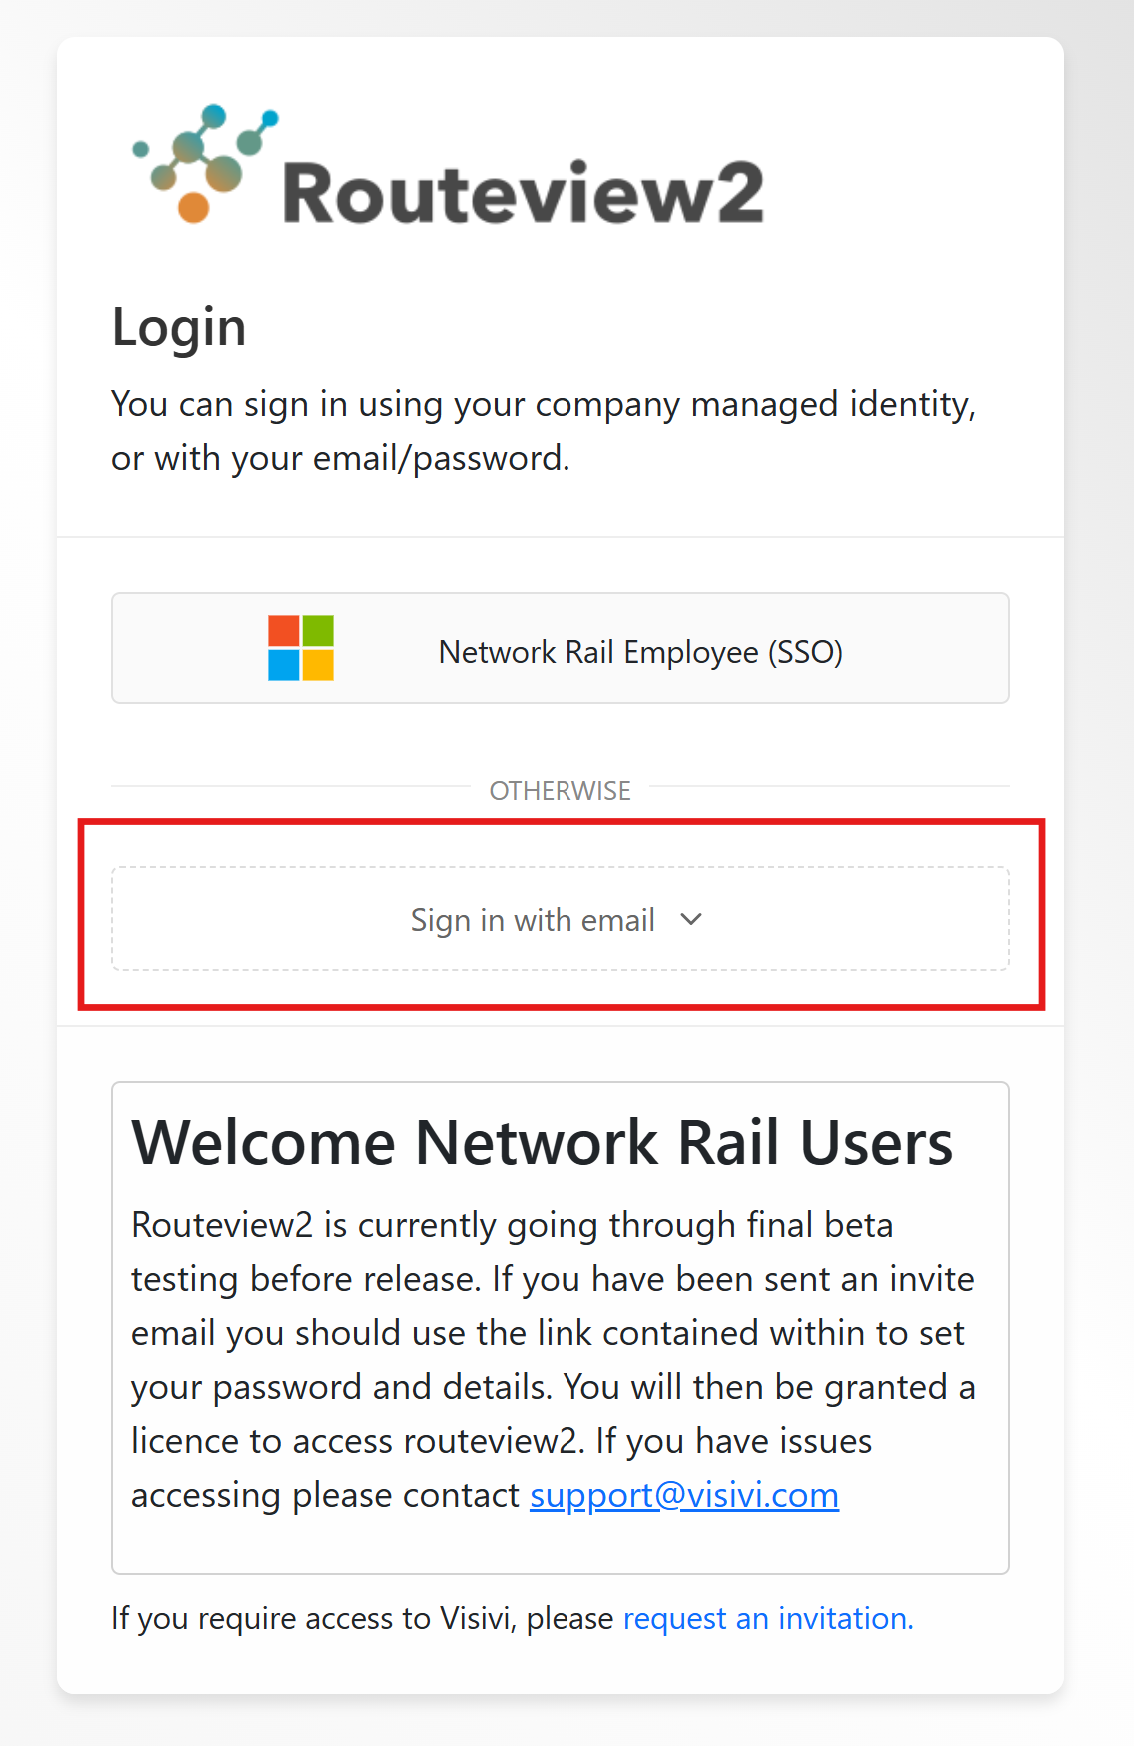
Task: Click the orange dot in the Routeview2 logo
Action: tap(193, 207)
